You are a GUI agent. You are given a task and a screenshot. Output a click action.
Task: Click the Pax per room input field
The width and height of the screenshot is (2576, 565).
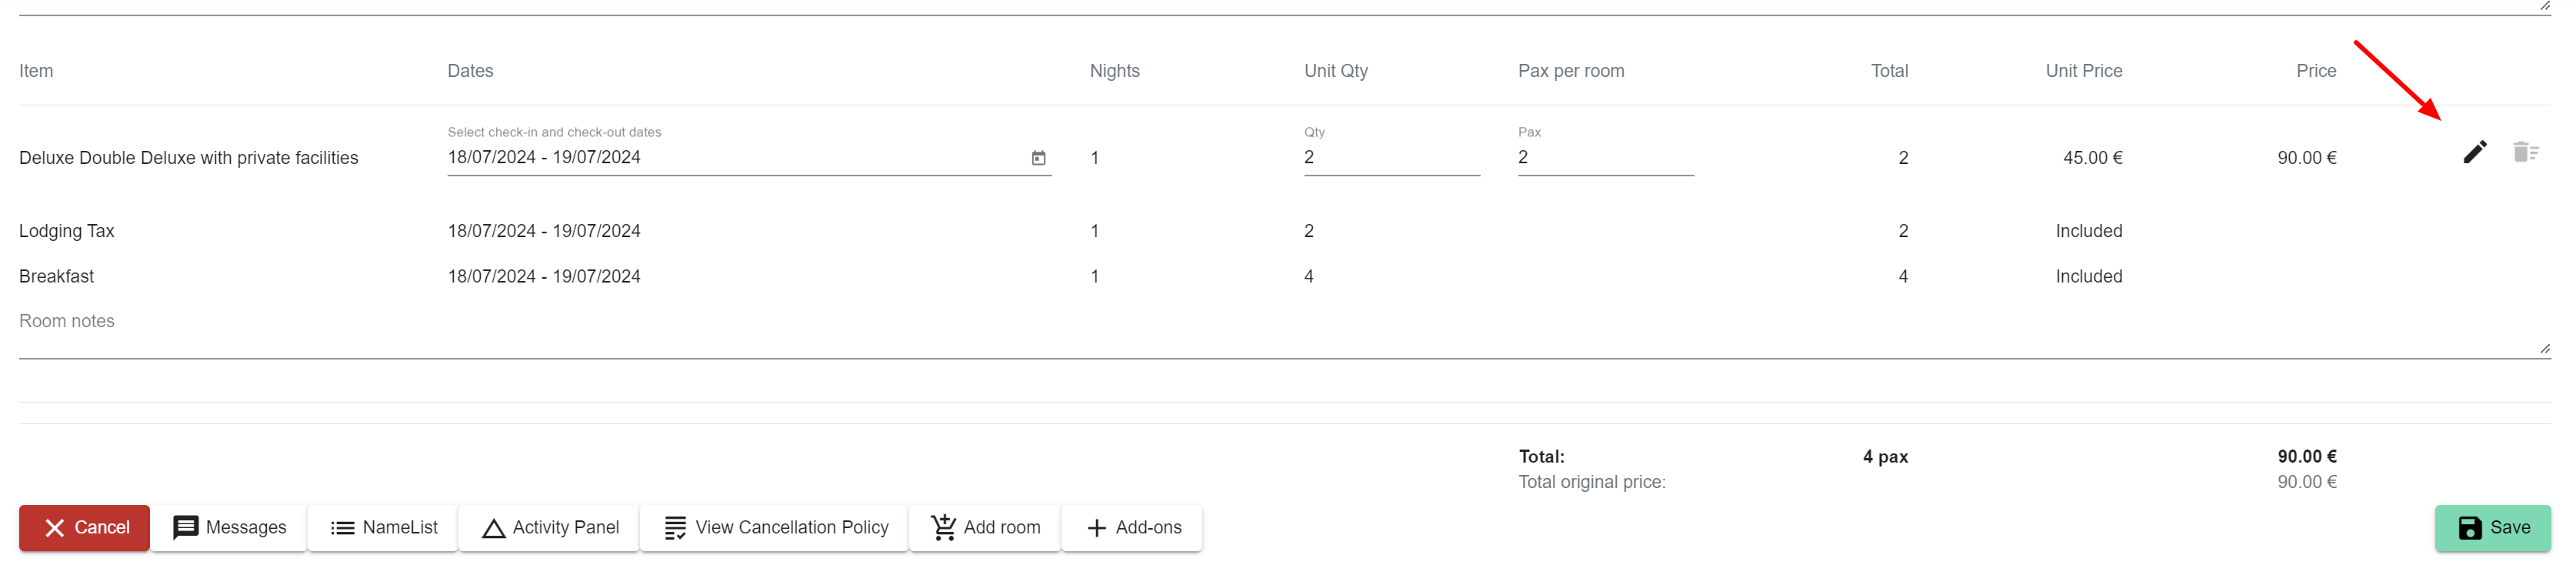[x=1604, y=158]
